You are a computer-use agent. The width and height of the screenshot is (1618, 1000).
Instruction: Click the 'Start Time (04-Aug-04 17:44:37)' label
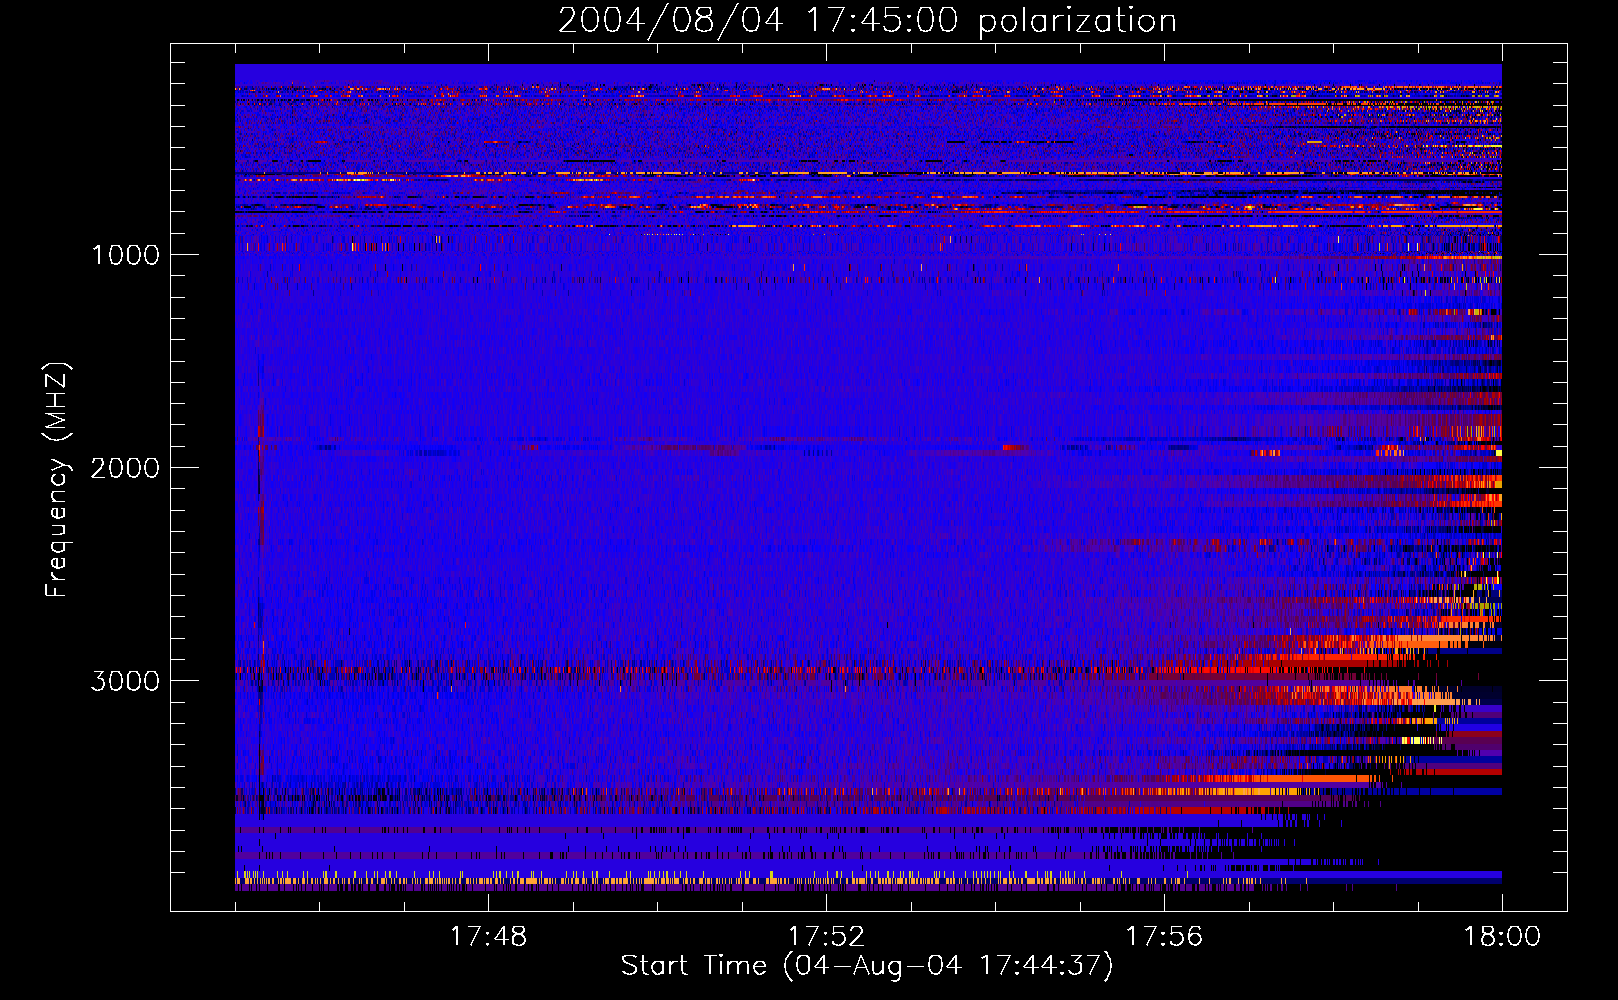867,966
